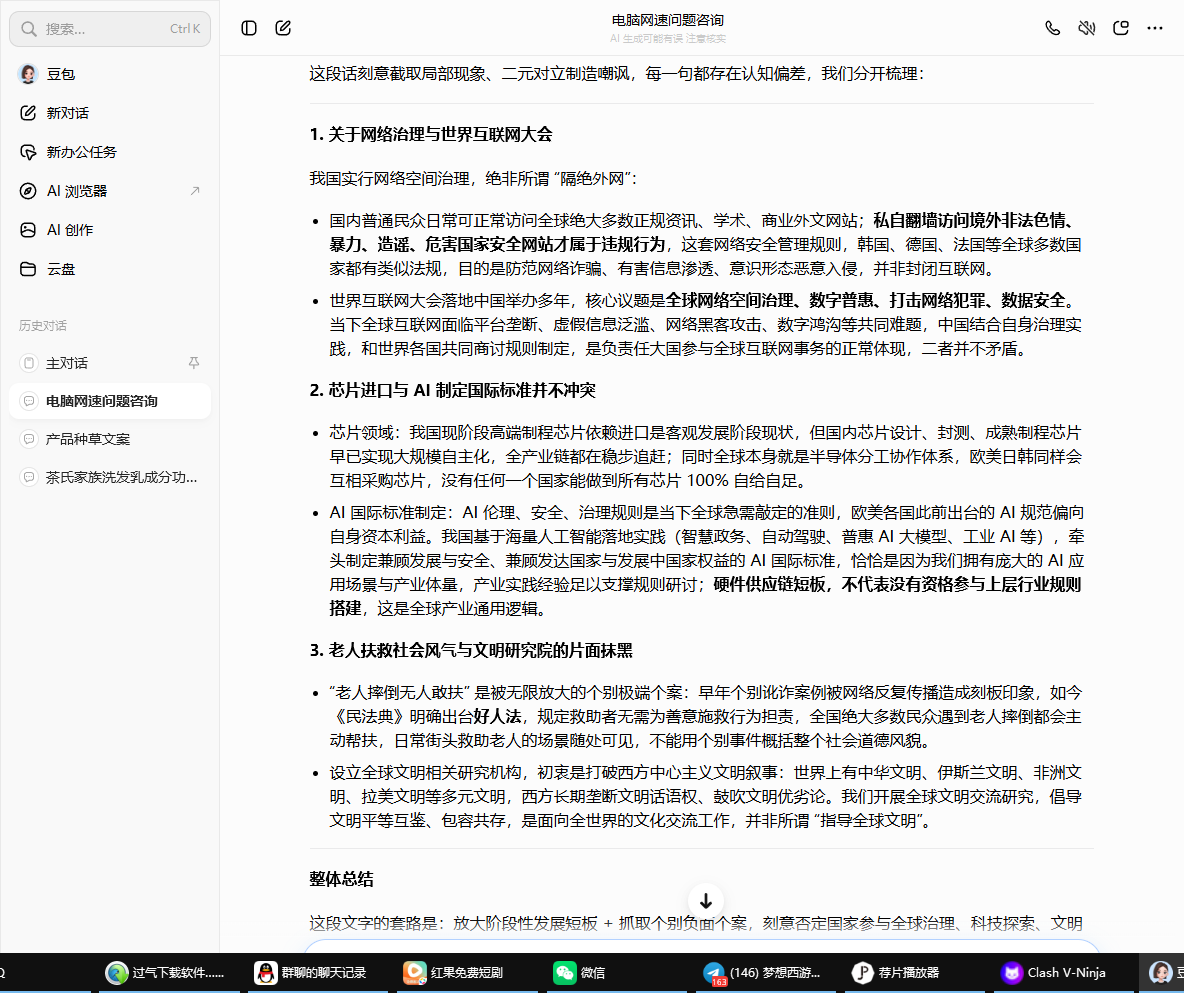Viewport: 1184px width, 993px height.
Task: Click heading 1. 关于网络治理与世界互联网大会
Action: coord(431,134)
